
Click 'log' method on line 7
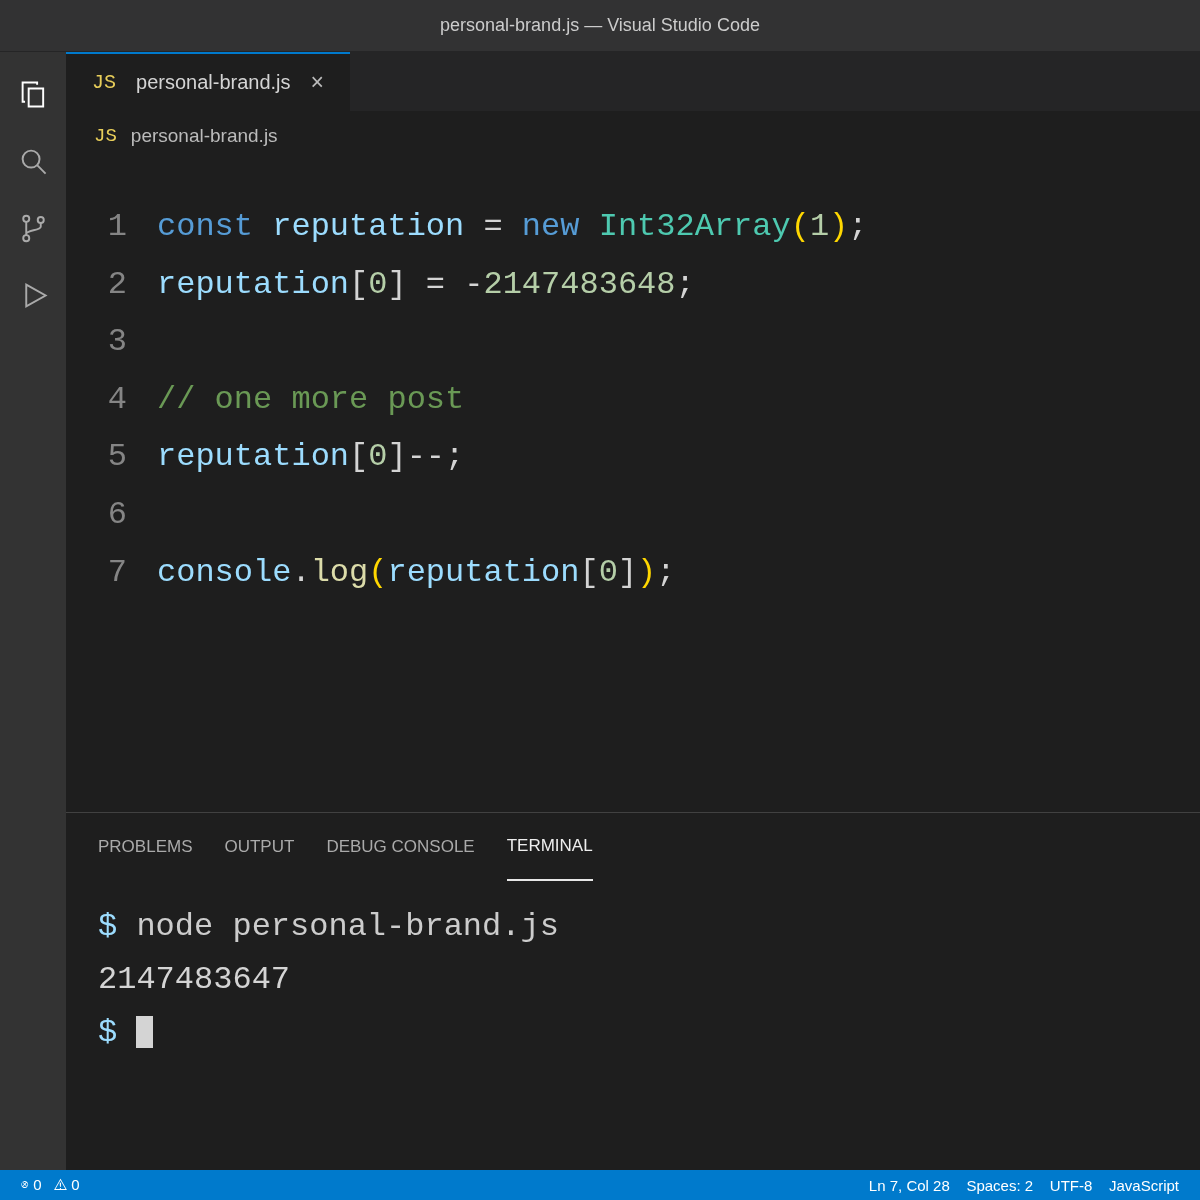click(x=340, y=573)
